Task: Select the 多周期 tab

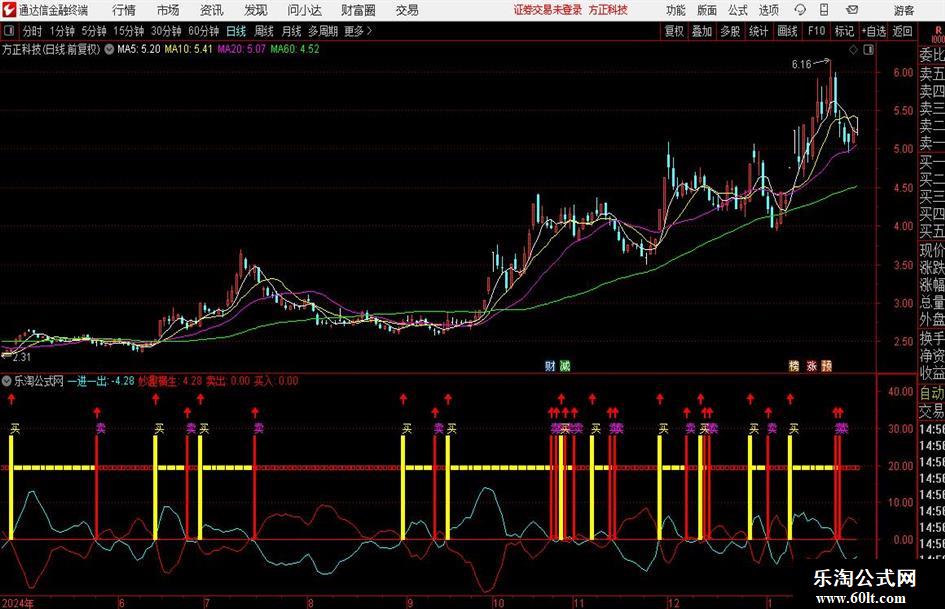Action: click(323, 31)
